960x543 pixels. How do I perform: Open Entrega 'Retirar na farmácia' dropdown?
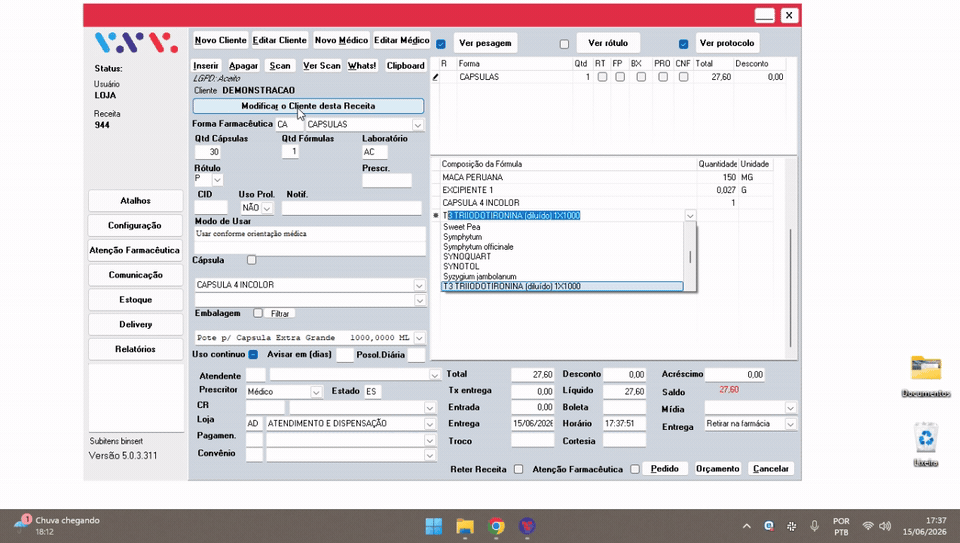[x=790, y=424]
